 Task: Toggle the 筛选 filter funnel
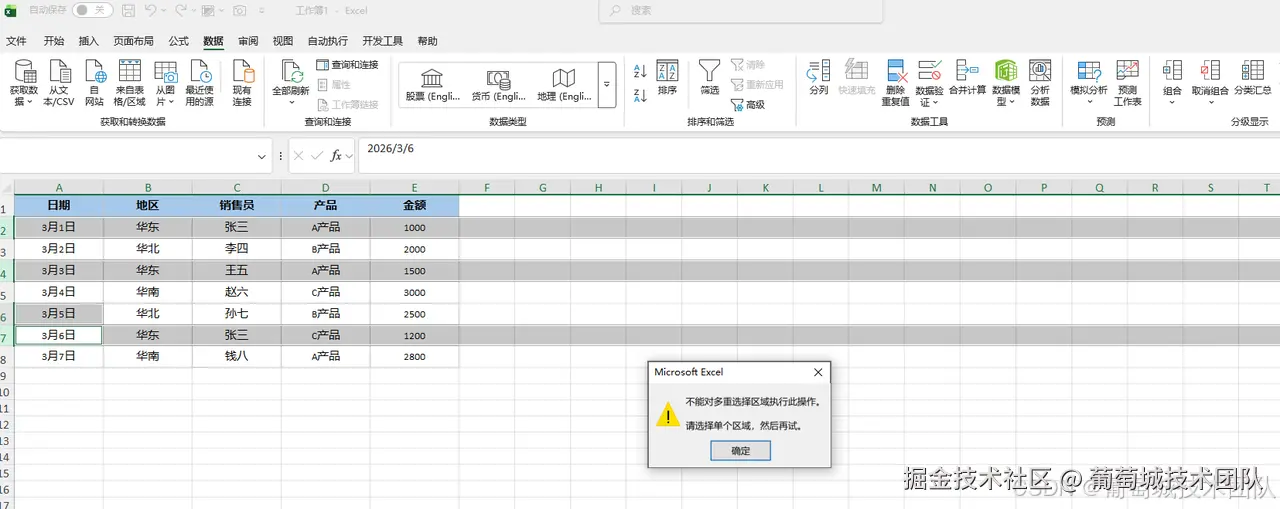(709, 78)
